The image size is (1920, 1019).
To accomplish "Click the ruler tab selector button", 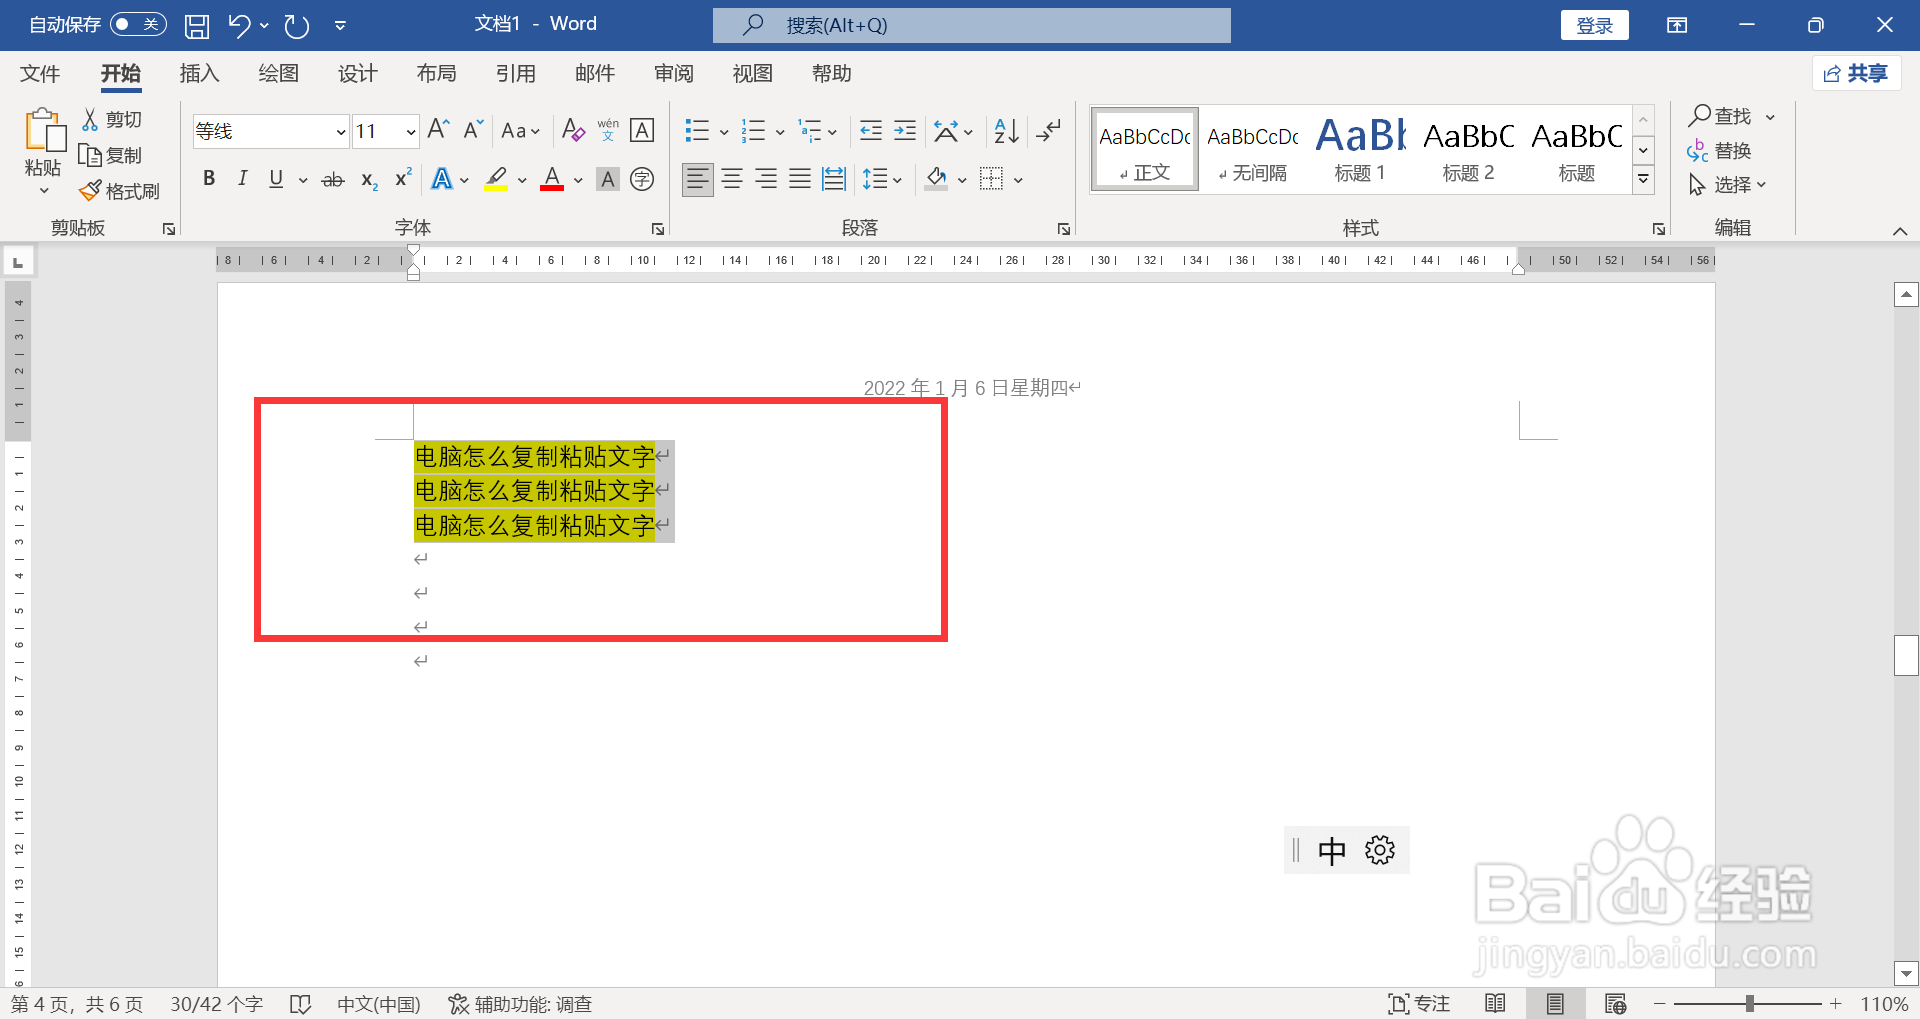I will (x=18, y=262).
